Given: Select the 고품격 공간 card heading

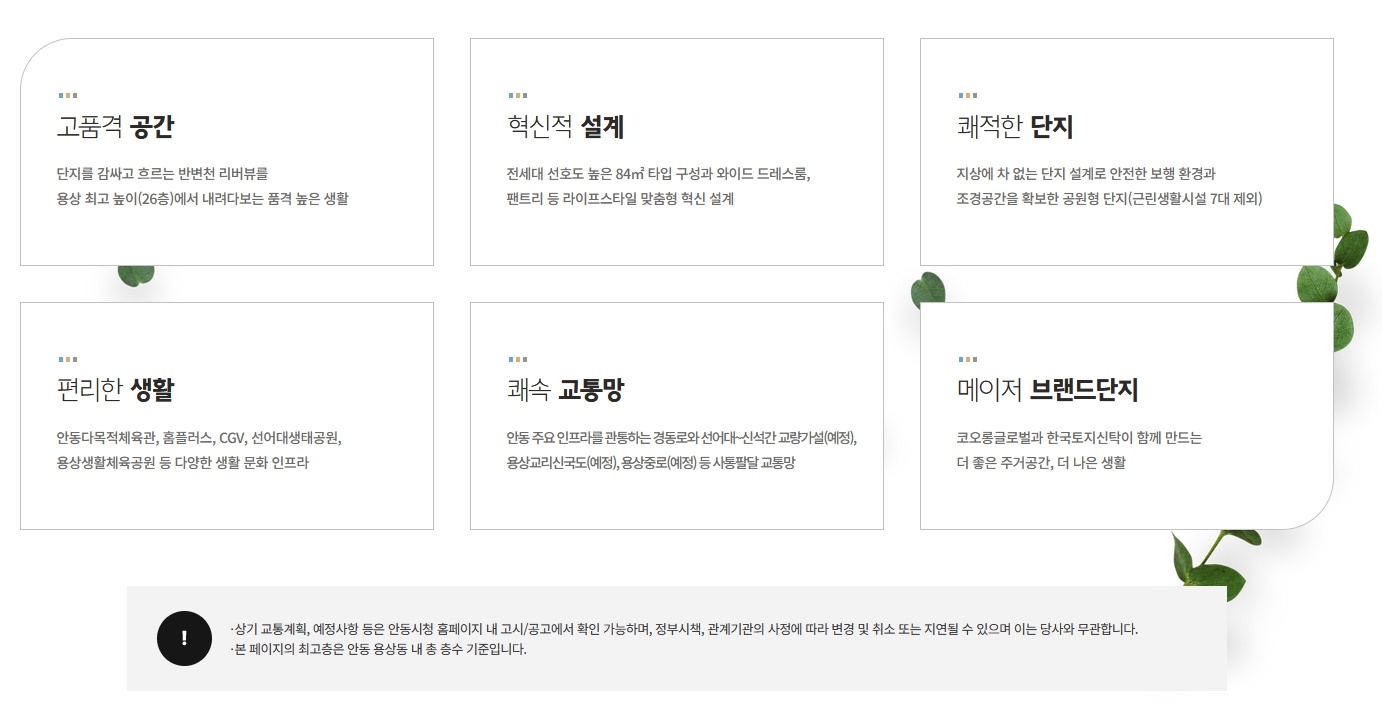Looking at the screenshot, I should [116, 127].
